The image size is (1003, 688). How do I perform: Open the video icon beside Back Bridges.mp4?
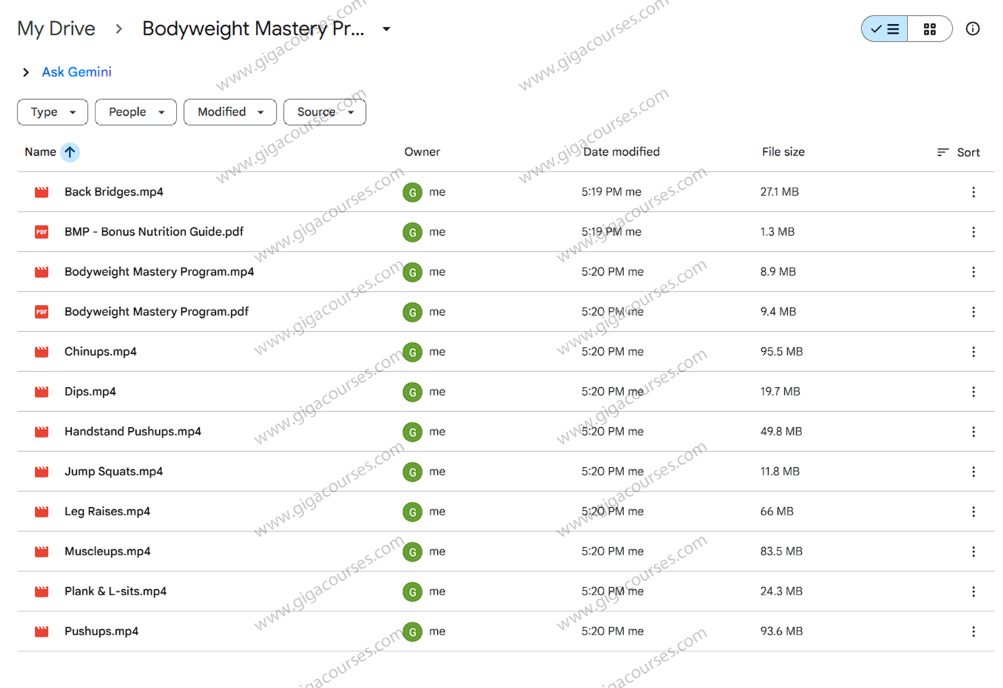(40, 191)
